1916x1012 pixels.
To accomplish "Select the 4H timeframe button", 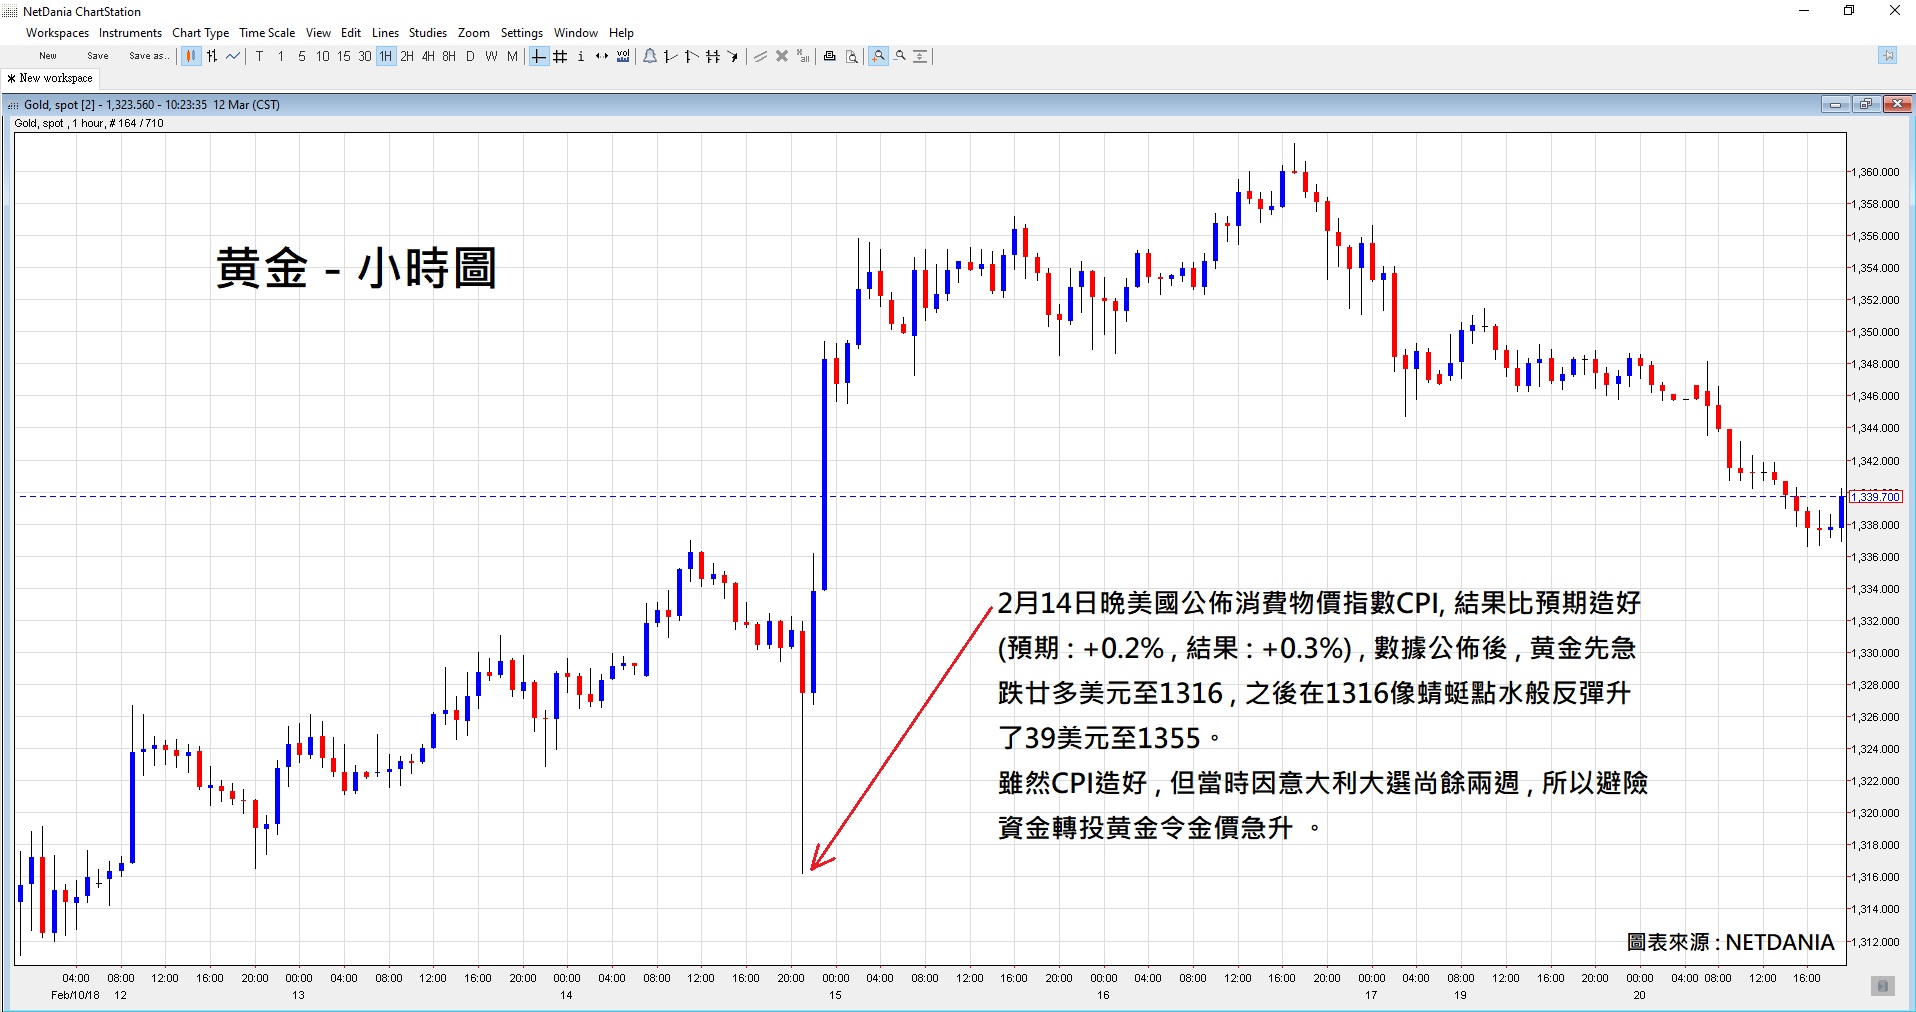I will click(428, 57).
